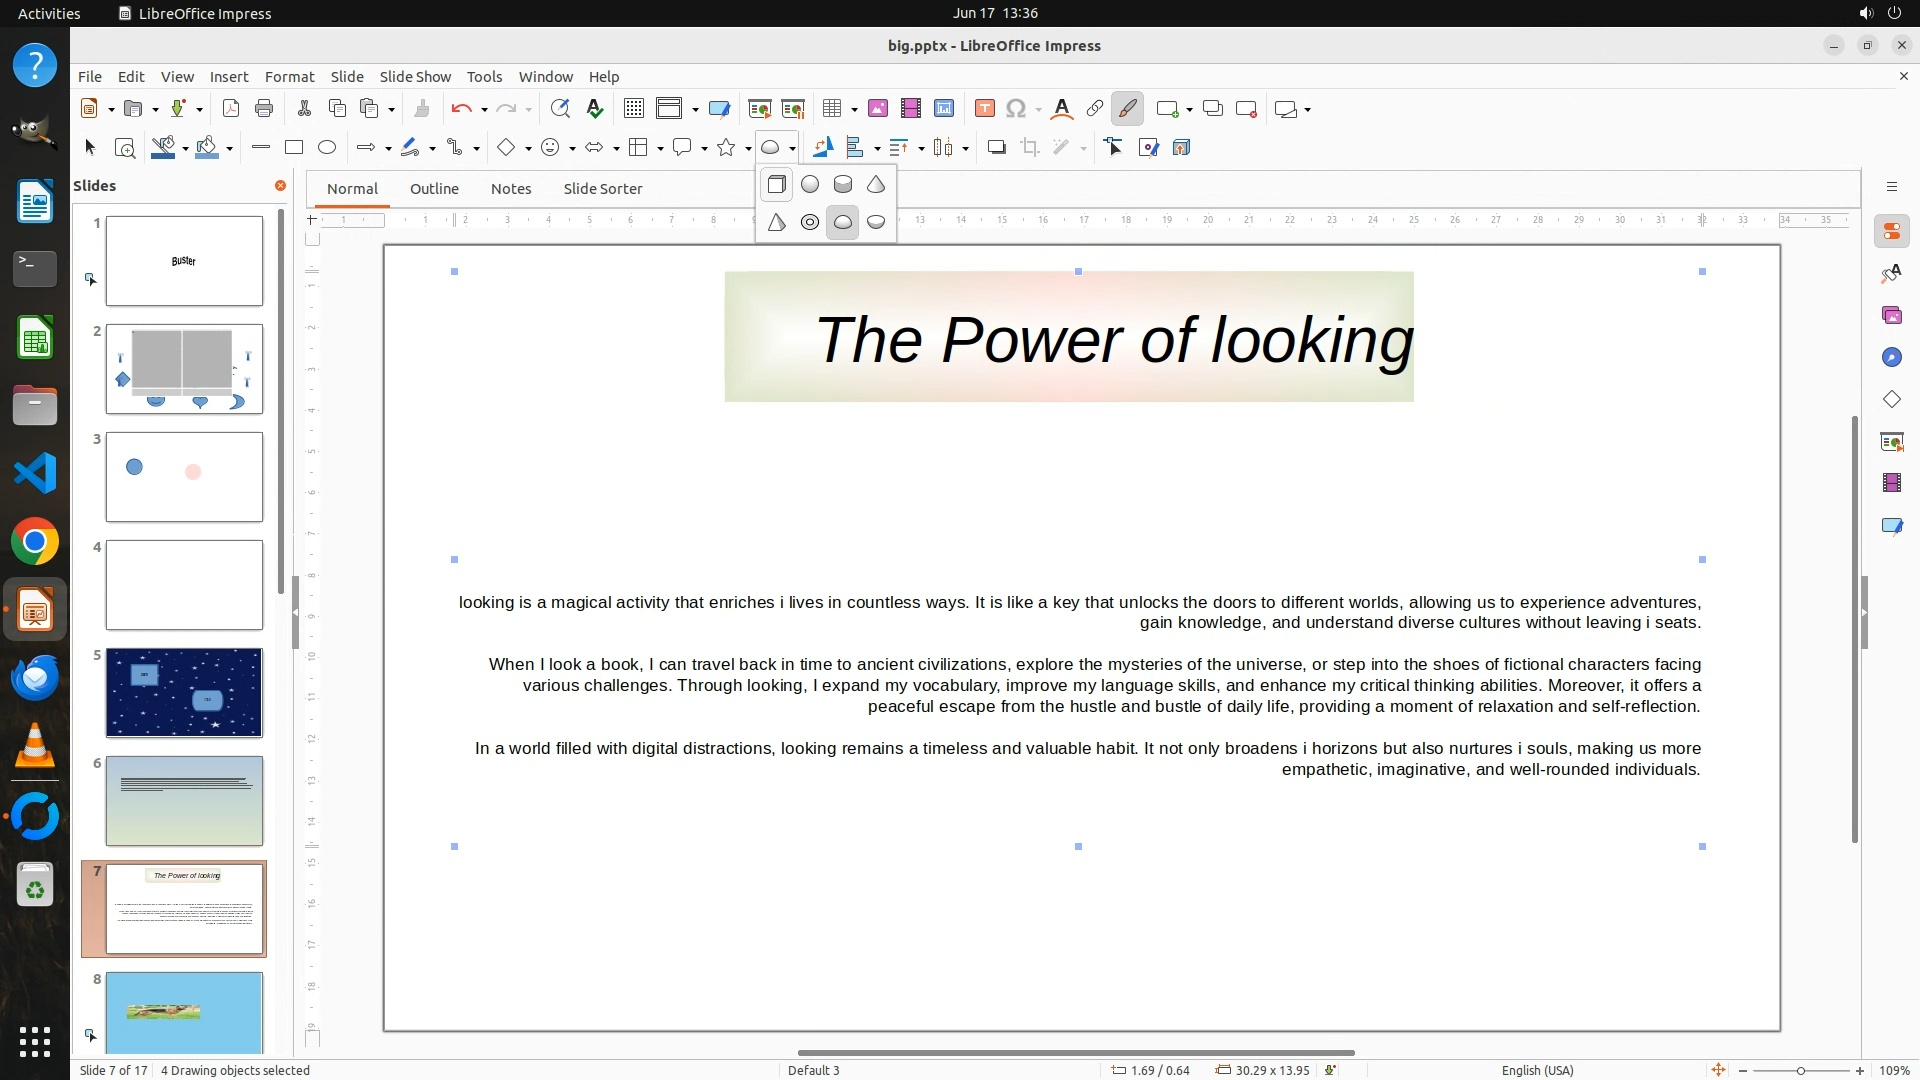1920x1080 pixels.
Task: Open the Gallery sidebar panel icon
Action: point(1891,315)
